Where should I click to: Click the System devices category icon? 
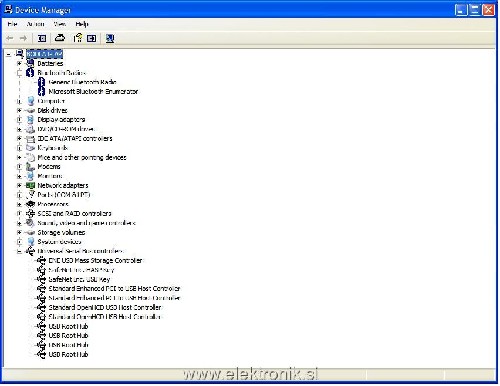tap(31, 241)
